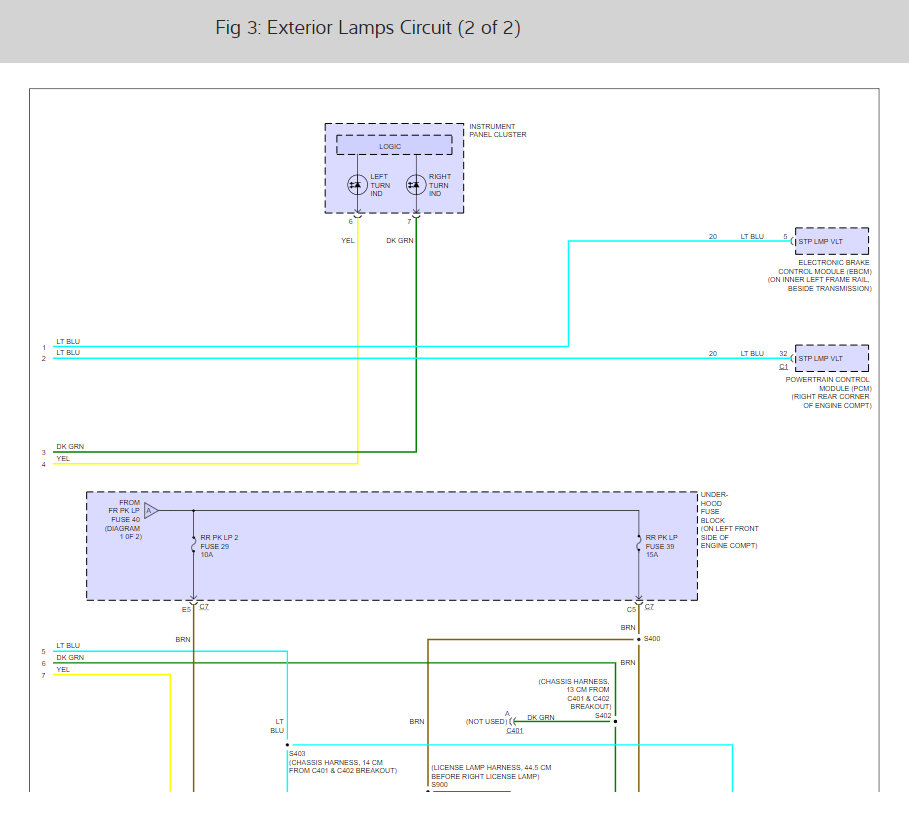Screen dimensions: 909x817
Task: Click the BRN label beside terminal E5 wire
Action: (x=183, y=640)
